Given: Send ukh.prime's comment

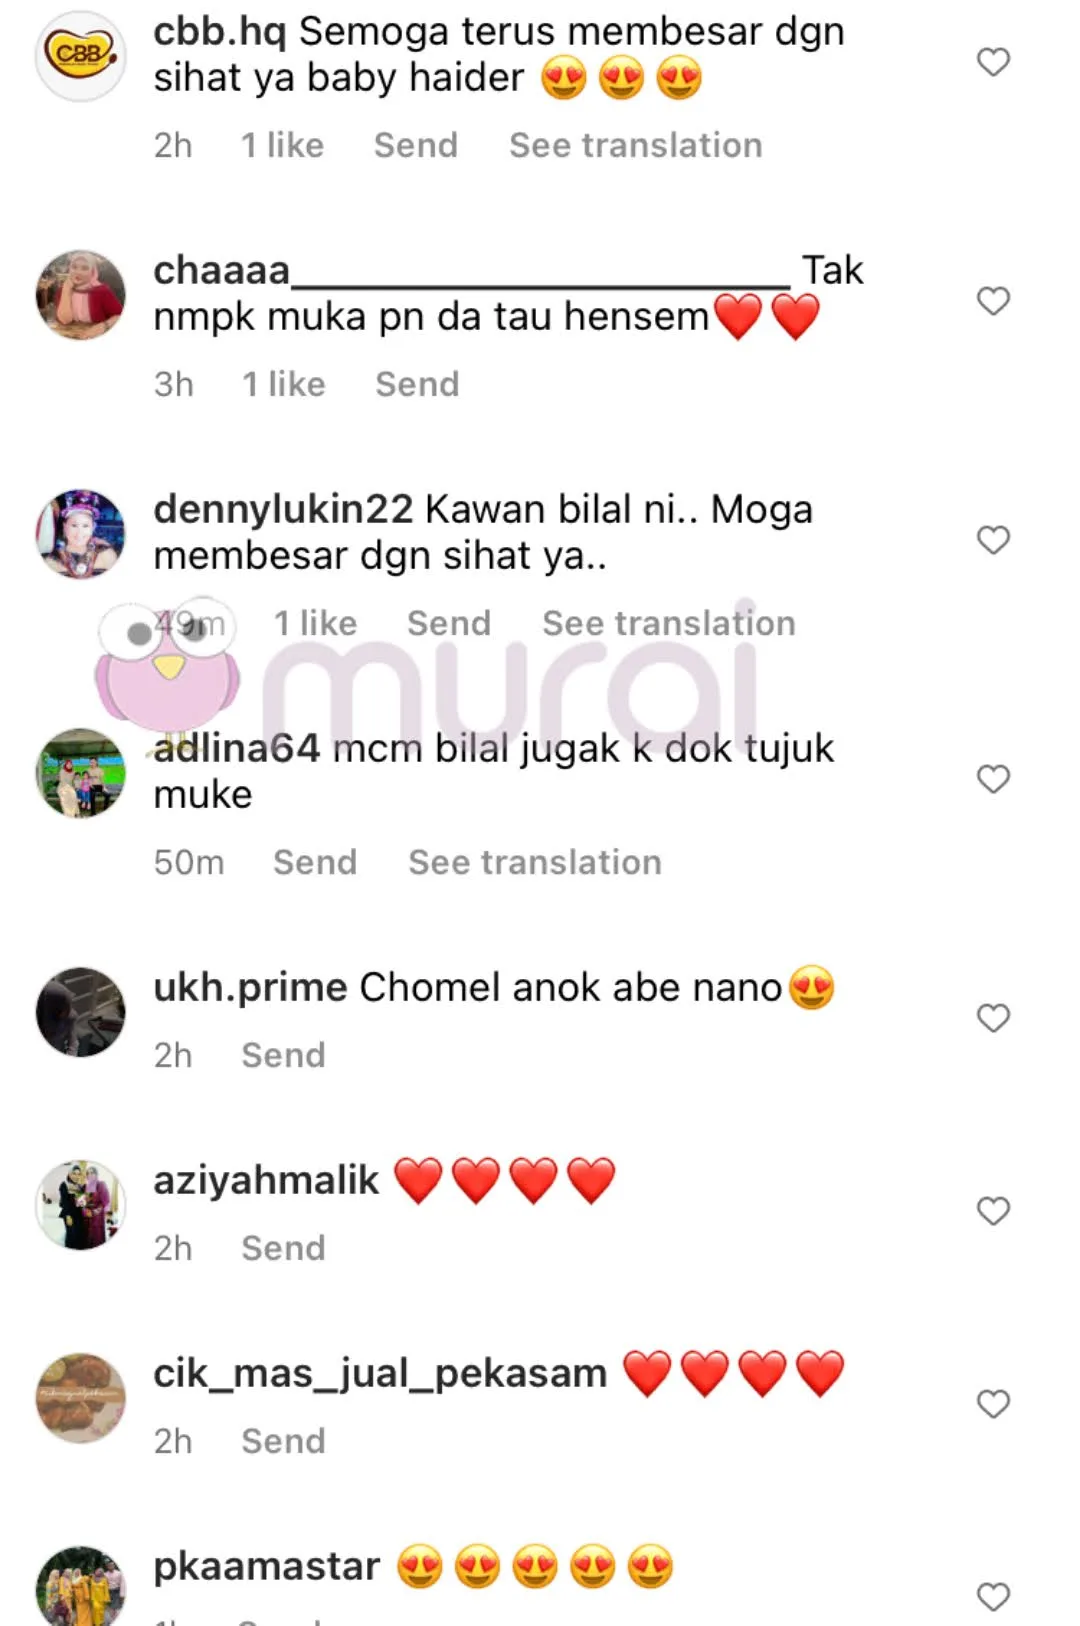Looking at the screenshot, I should pos(284,1055).
